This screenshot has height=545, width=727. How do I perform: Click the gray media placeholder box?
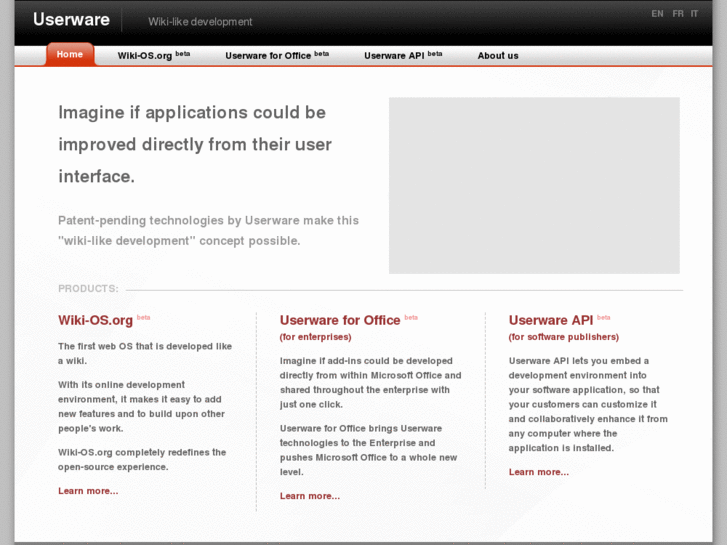[534, 185]
